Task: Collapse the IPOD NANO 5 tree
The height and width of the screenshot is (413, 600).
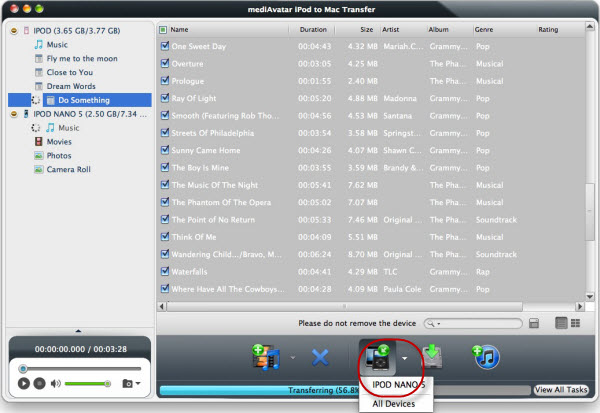Action: pos(14,114)
